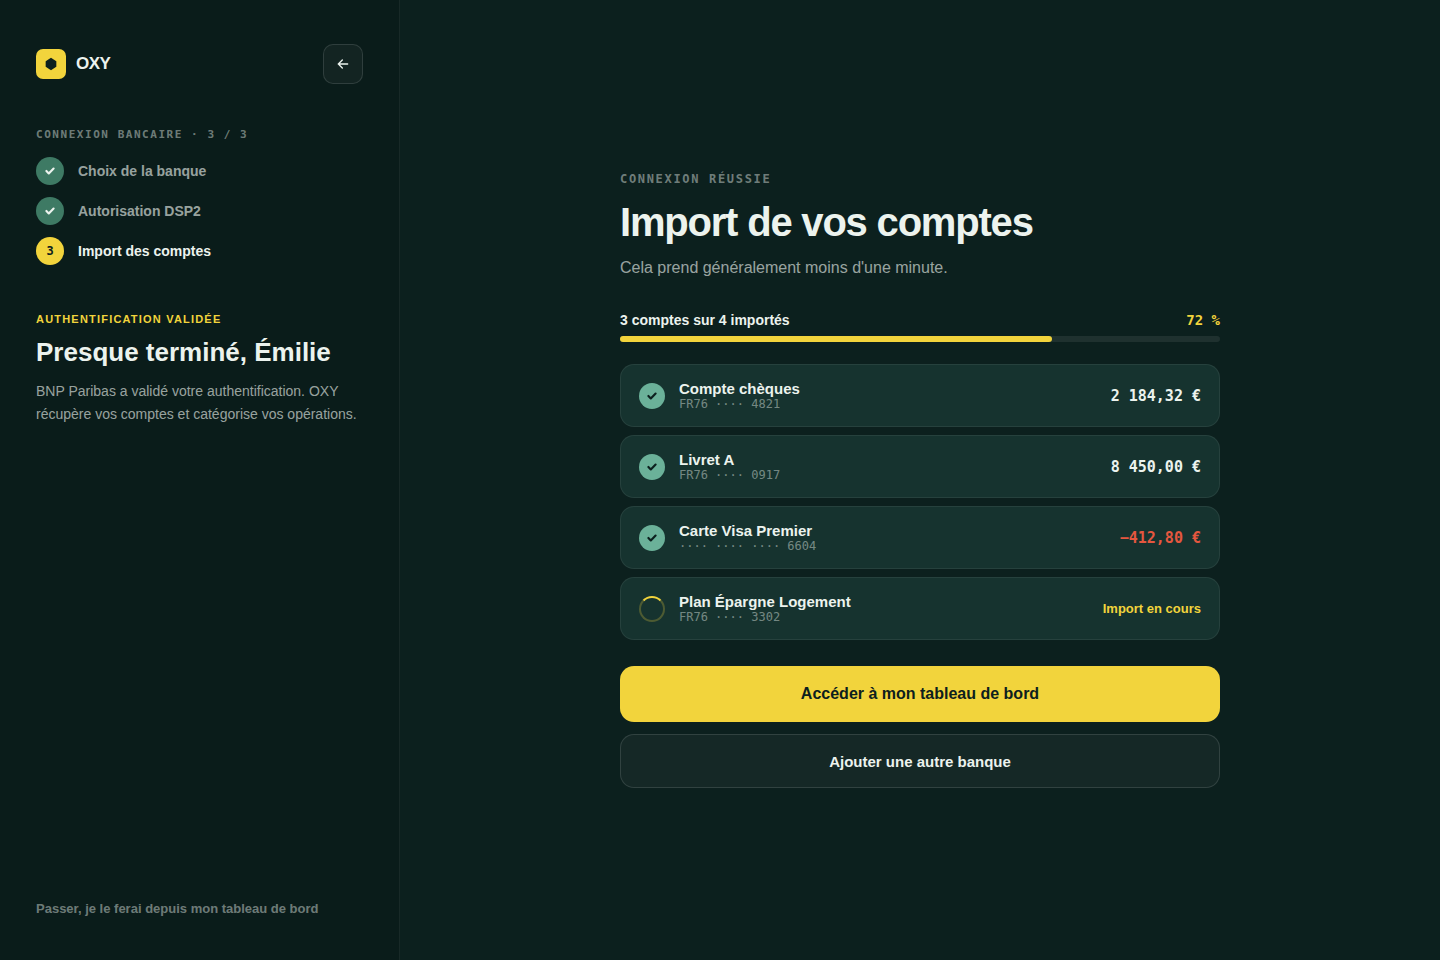Click Accéder à mon tableau de bord
Viewport: 1440px width, 960px height.
point(920,694)
